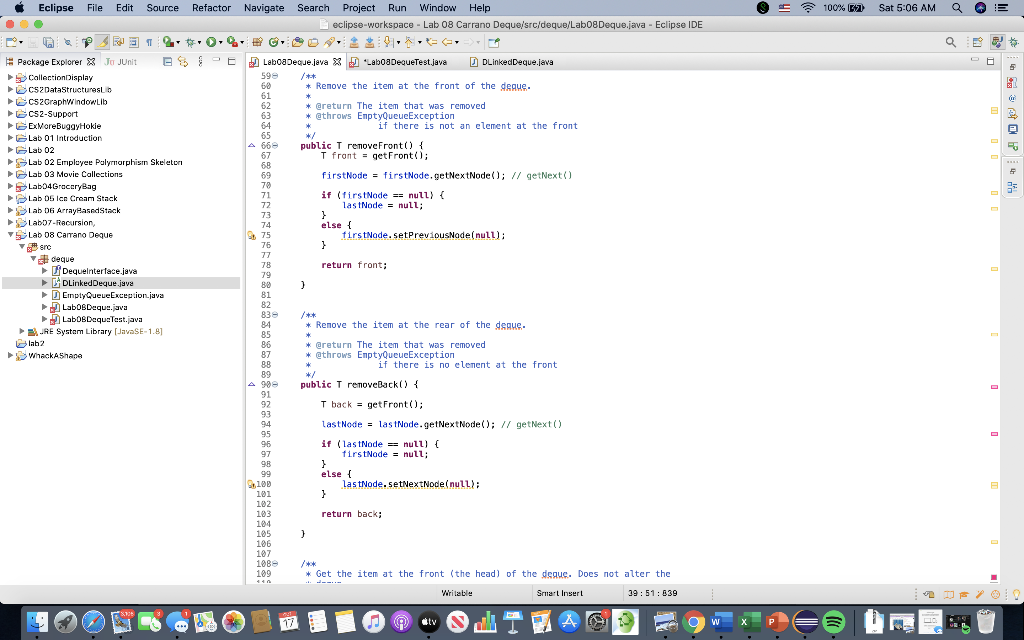Screen dimensions: 1024x640
Task: Toggle Show Whitespace Characters pilcrow button
Action: (x=149, y=42)
